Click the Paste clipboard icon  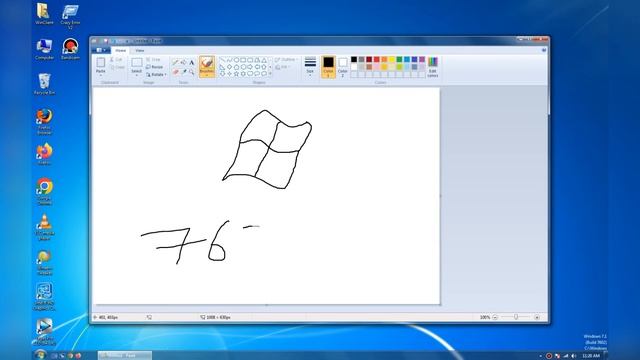[100, 63]
